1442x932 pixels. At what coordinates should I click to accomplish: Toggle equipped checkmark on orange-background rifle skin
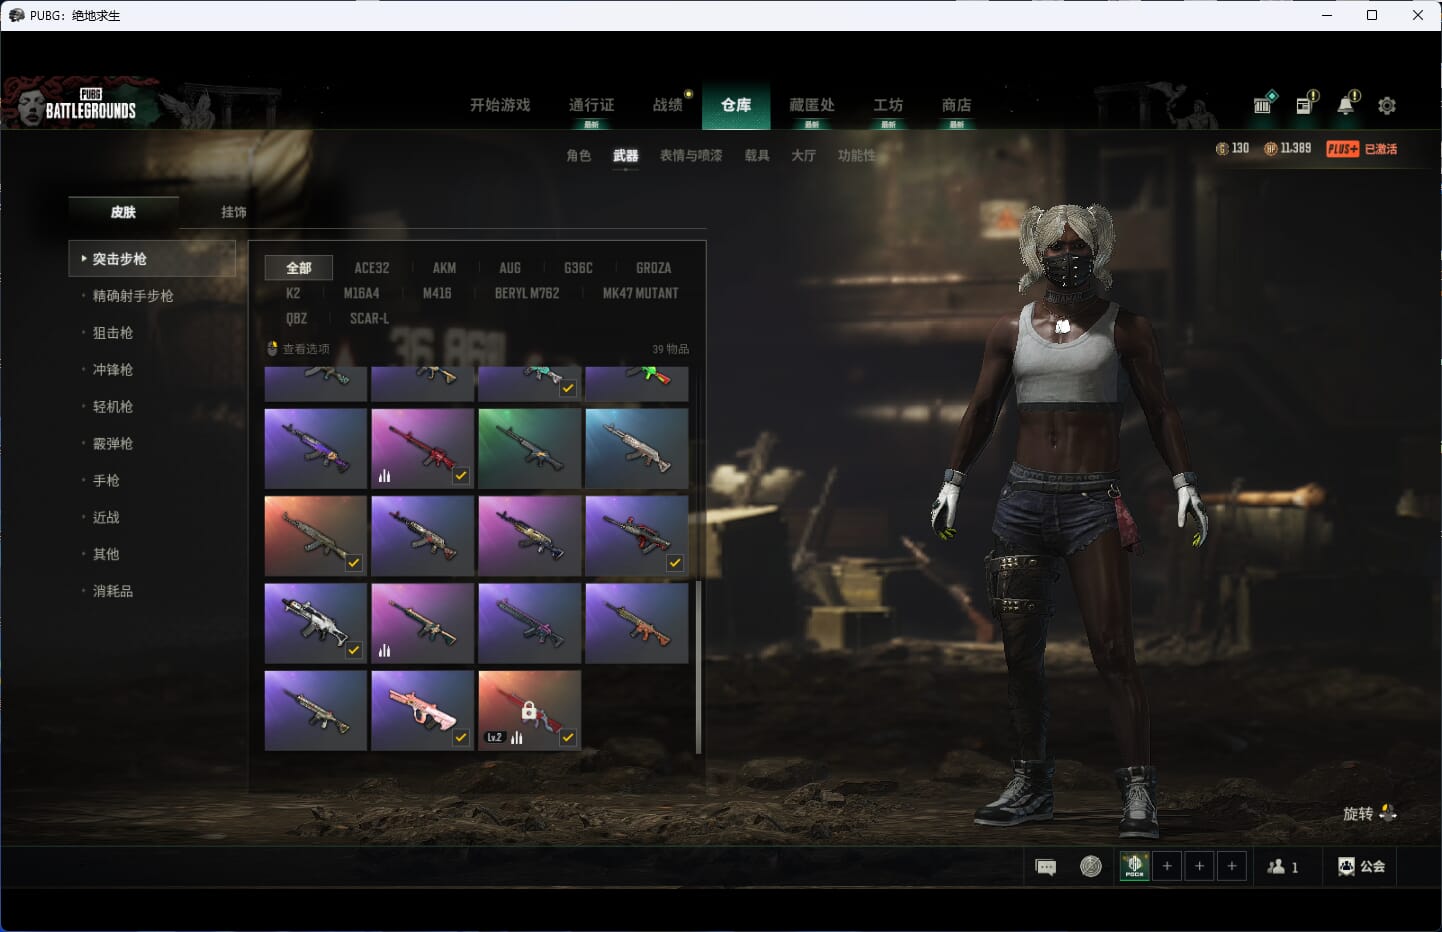[354, 563]
